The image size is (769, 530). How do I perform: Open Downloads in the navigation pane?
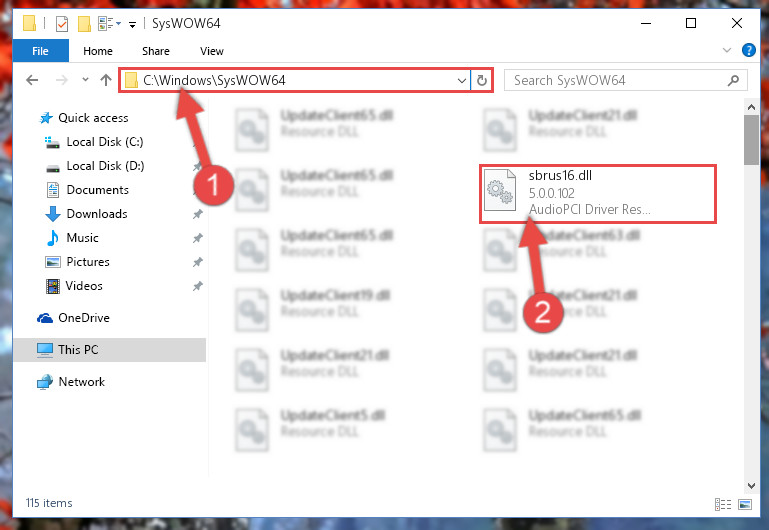tap(97, 214)
